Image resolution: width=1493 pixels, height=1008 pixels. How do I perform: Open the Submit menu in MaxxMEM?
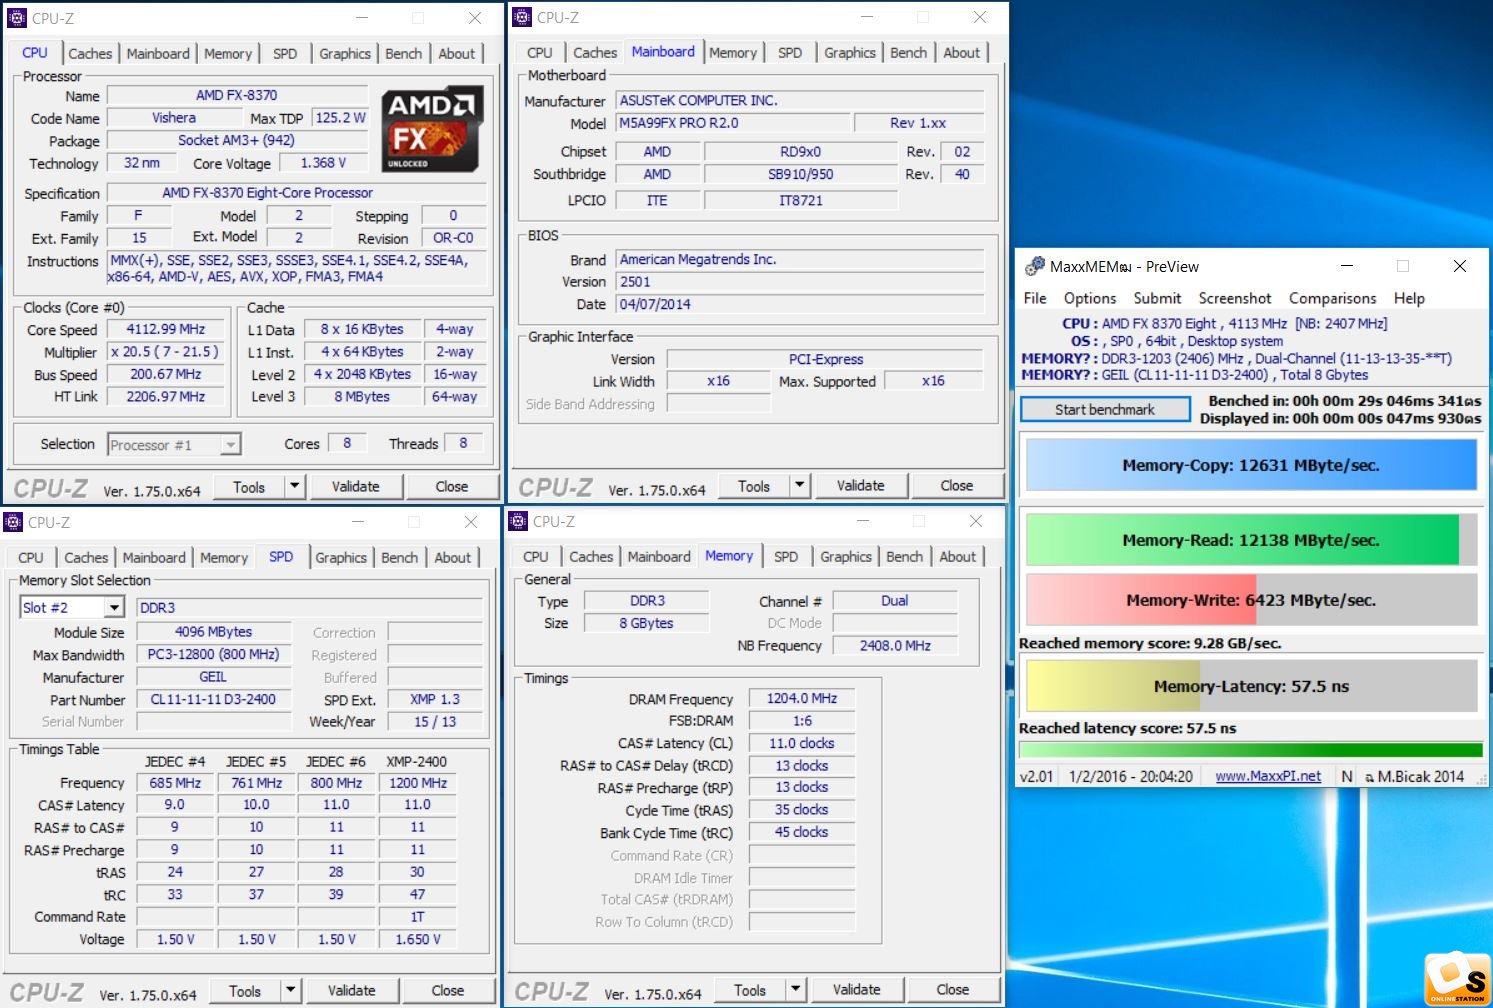(1157, 298)
